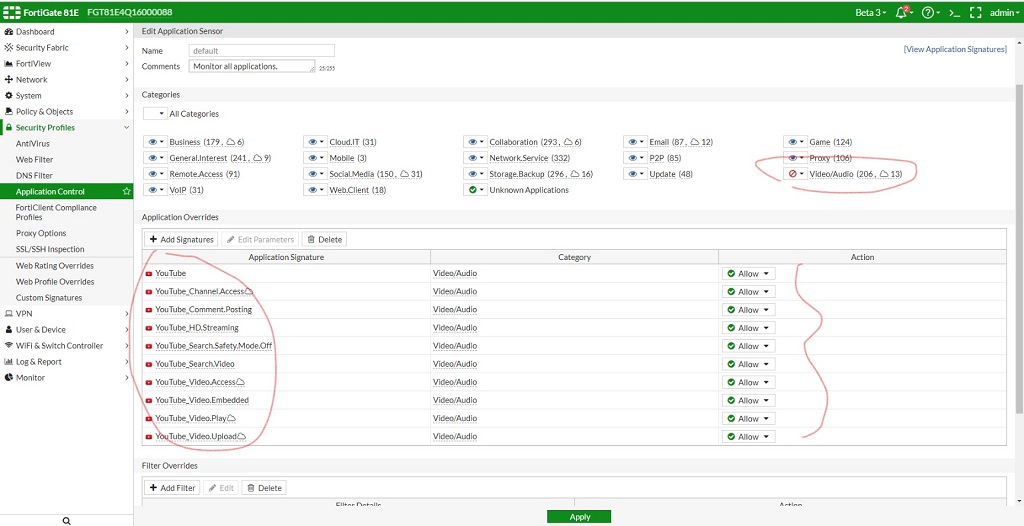
Task: Click the WiFi & Switch Controller icon
Action: point(8,346)
